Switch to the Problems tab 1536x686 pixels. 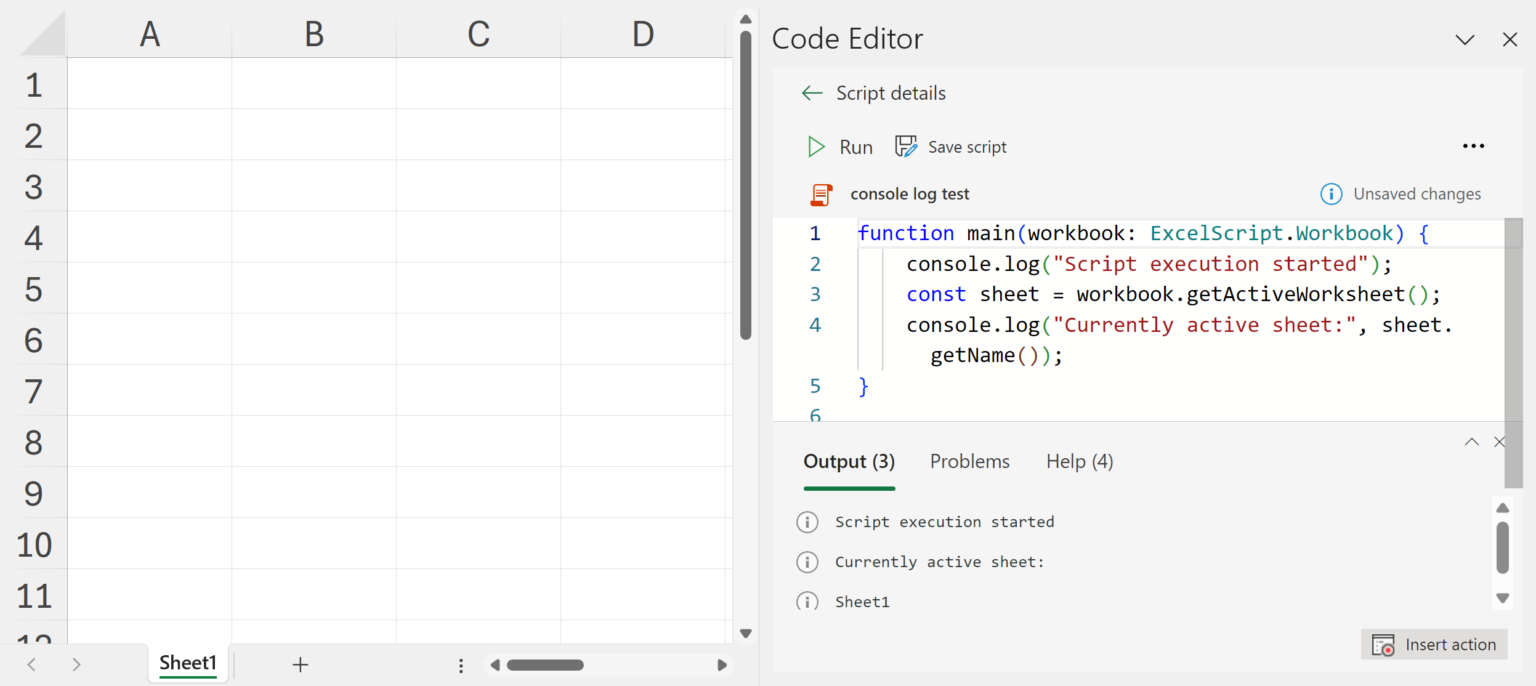[969, 461]
